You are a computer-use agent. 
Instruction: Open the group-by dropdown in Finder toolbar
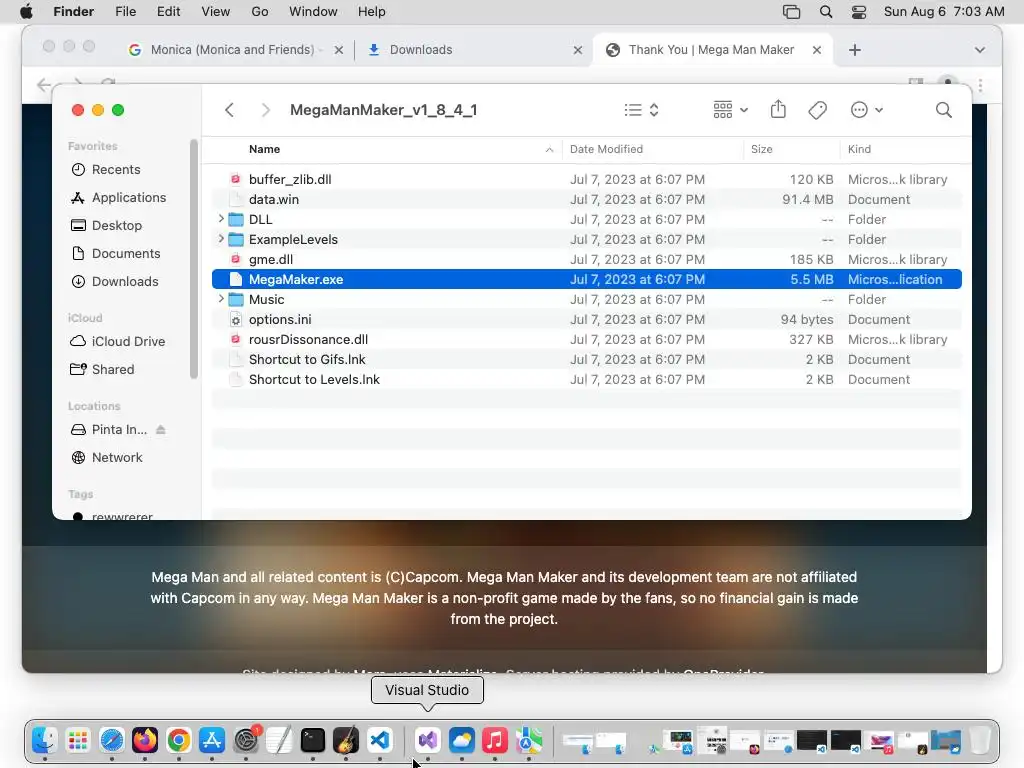click(x=730, y=110)
